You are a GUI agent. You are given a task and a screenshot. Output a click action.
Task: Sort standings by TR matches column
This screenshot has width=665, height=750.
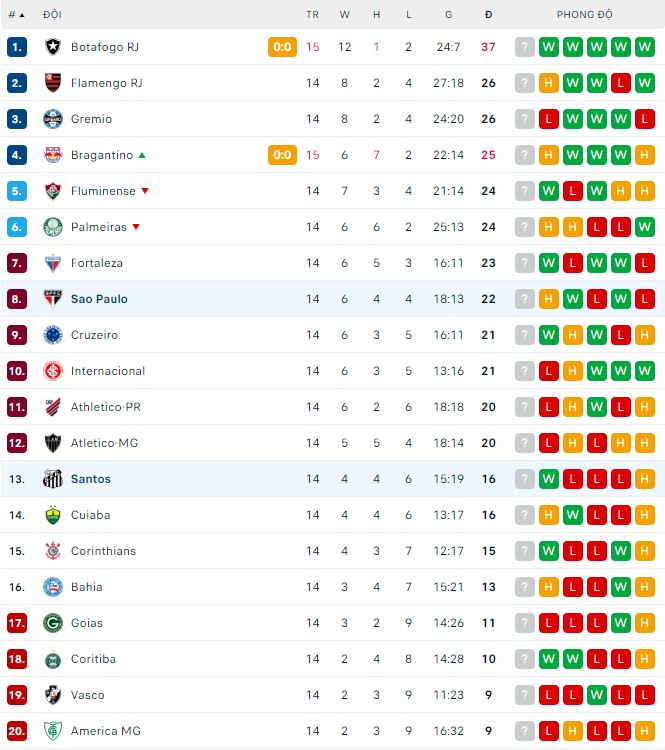tap(312, 15)
